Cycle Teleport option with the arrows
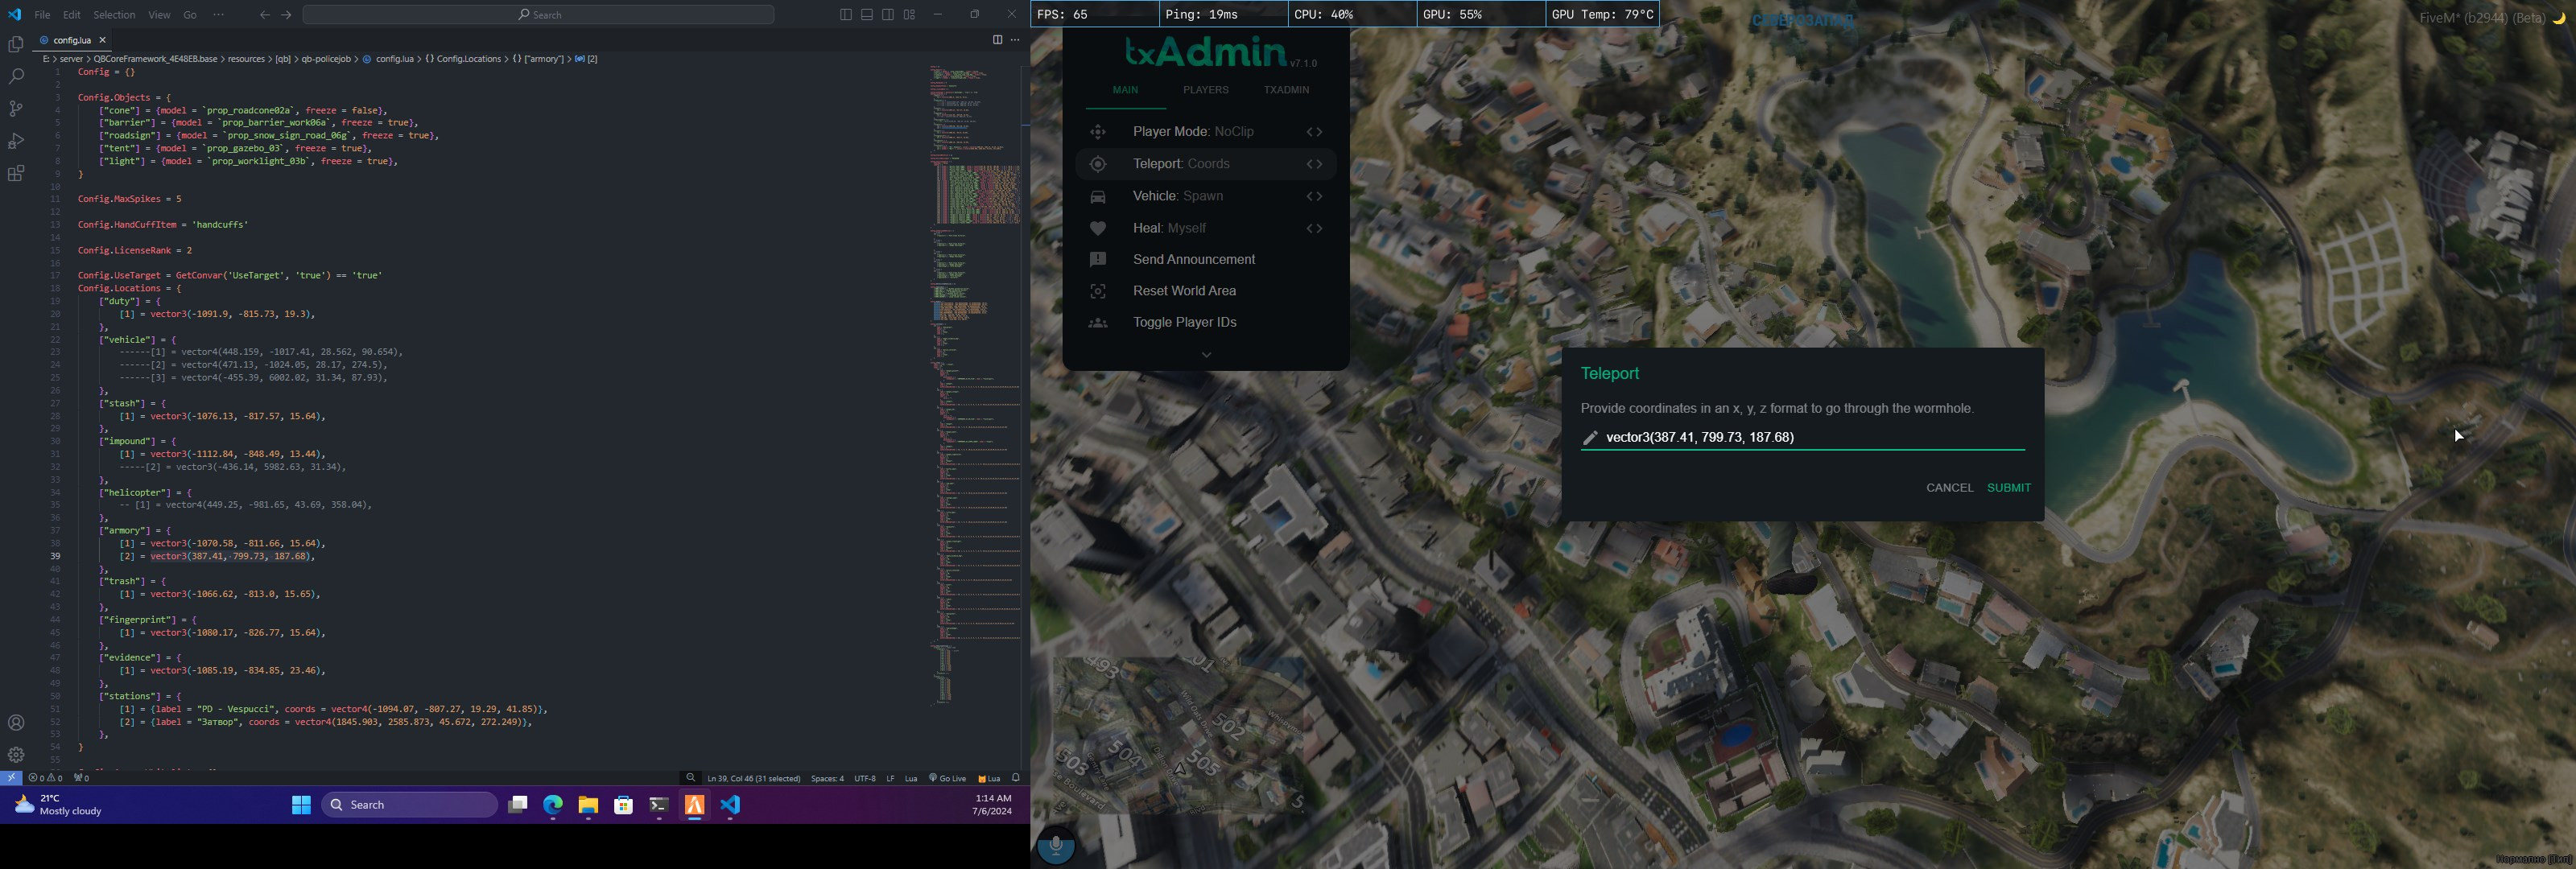The width and height of the screenshot is (2576, 869). click(1314, 164)
